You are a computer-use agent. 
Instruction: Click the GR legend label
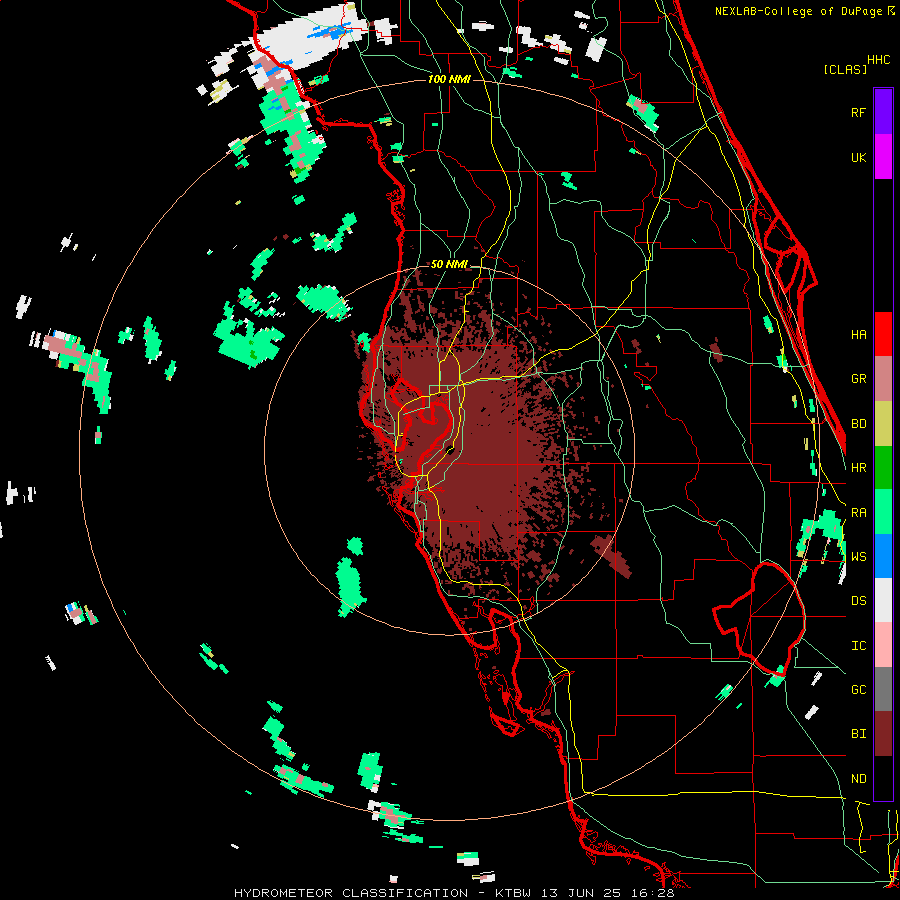pos(858,379)
